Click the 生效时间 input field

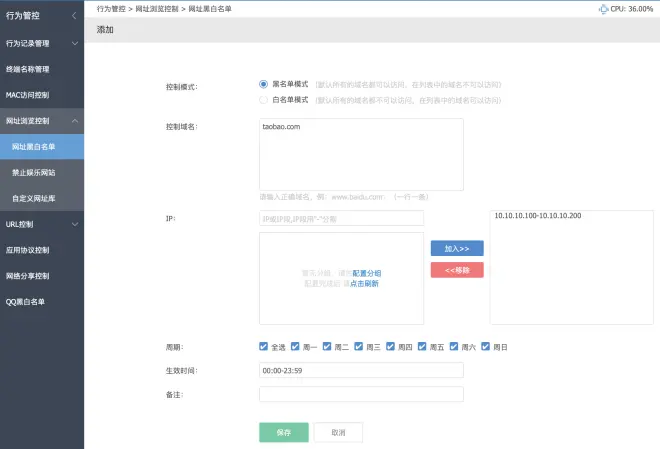tap(361, 371)
